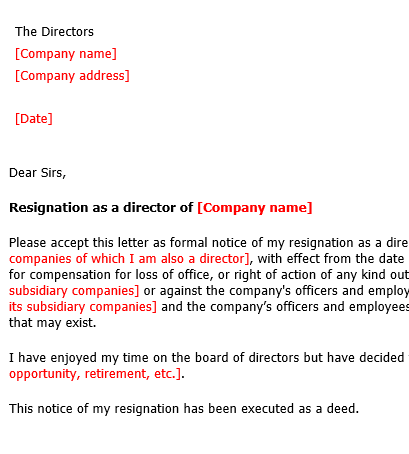Select 'companies of which I am also a director]'
The height and width of the screenshot is (454, 409).
click(129, 259)
